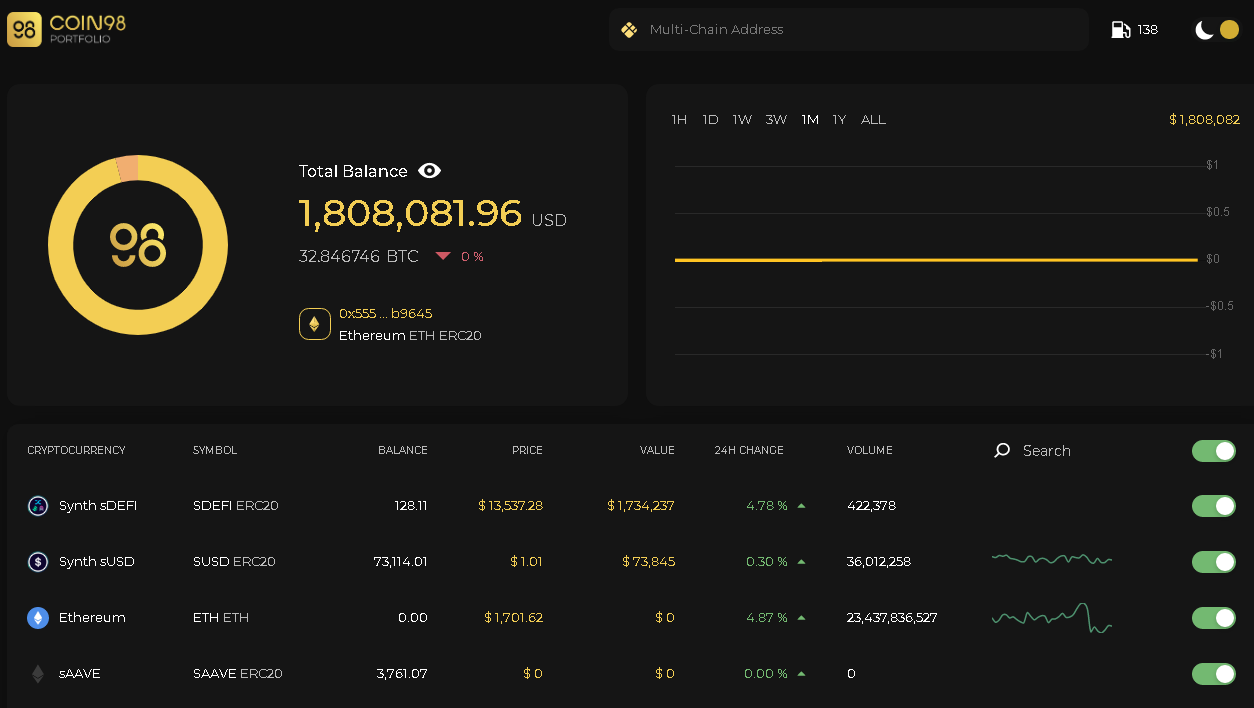
Task: Click the value $1,734,237
Action: point(641,506)
